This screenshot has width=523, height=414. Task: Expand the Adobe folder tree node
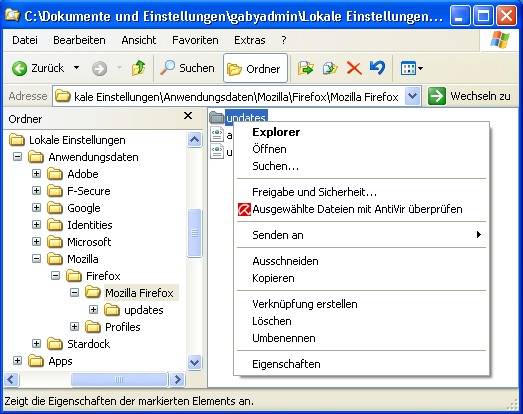[x=36, y=173]
